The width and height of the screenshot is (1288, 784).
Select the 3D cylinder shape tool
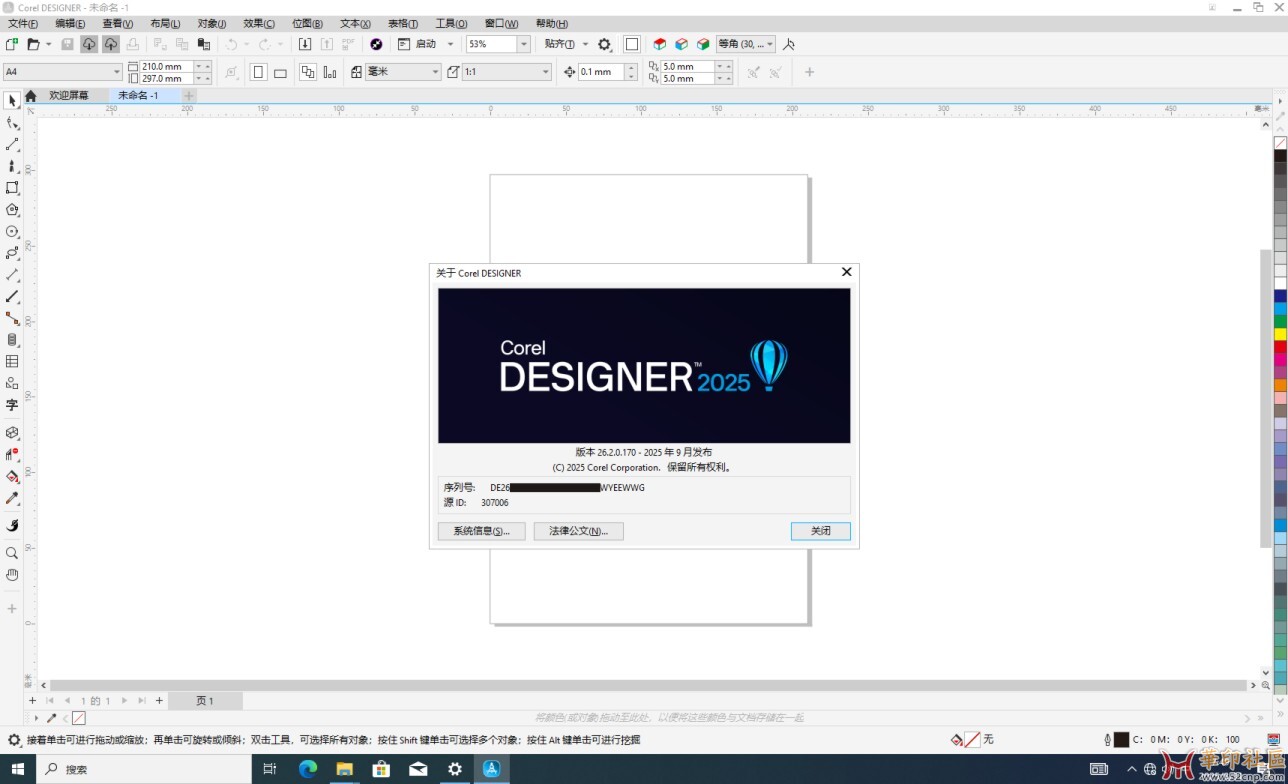pyautogui.click(x=12, y=340)
